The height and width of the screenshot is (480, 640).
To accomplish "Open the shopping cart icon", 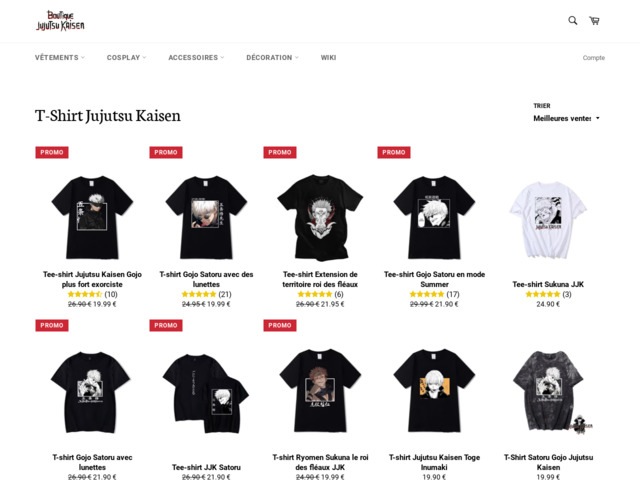I will (594, 20).
